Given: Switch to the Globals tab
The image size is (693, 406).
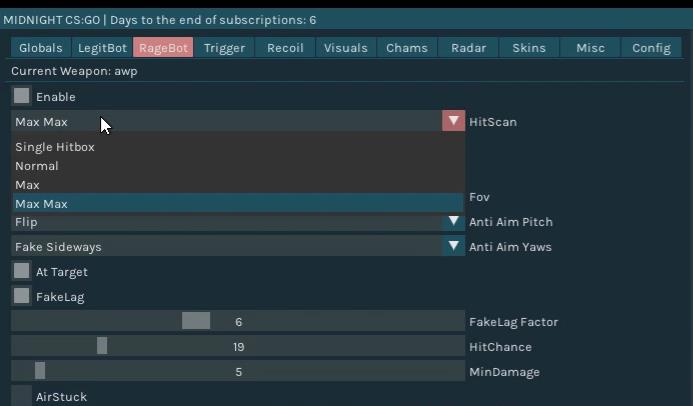Looking at the screenshot, I should (x=40, y=48).
